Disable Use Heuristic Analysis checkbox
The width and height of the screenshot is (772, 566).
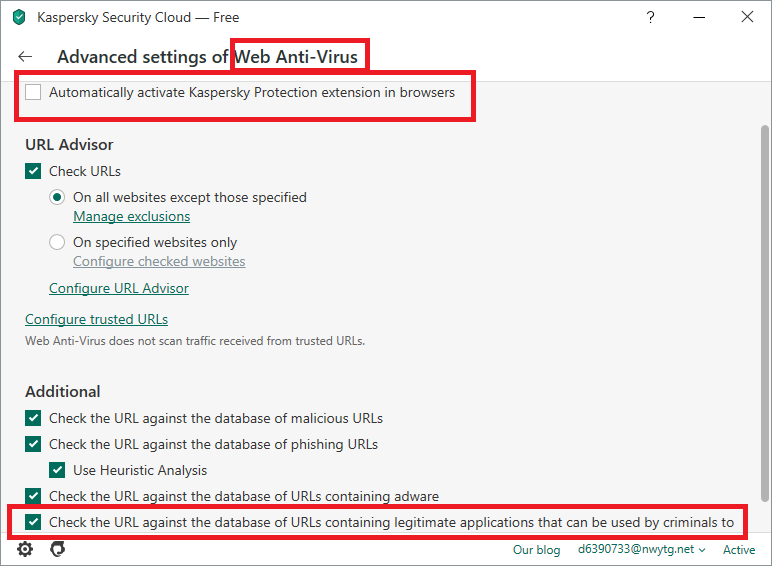coord(58,470)
